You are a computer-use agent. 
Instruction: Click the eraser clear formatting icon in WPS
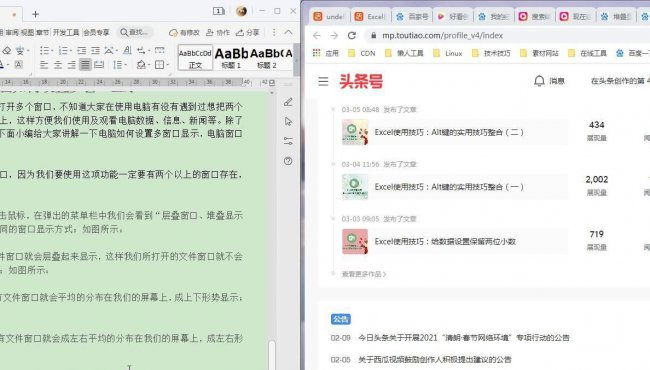[7, 51]
